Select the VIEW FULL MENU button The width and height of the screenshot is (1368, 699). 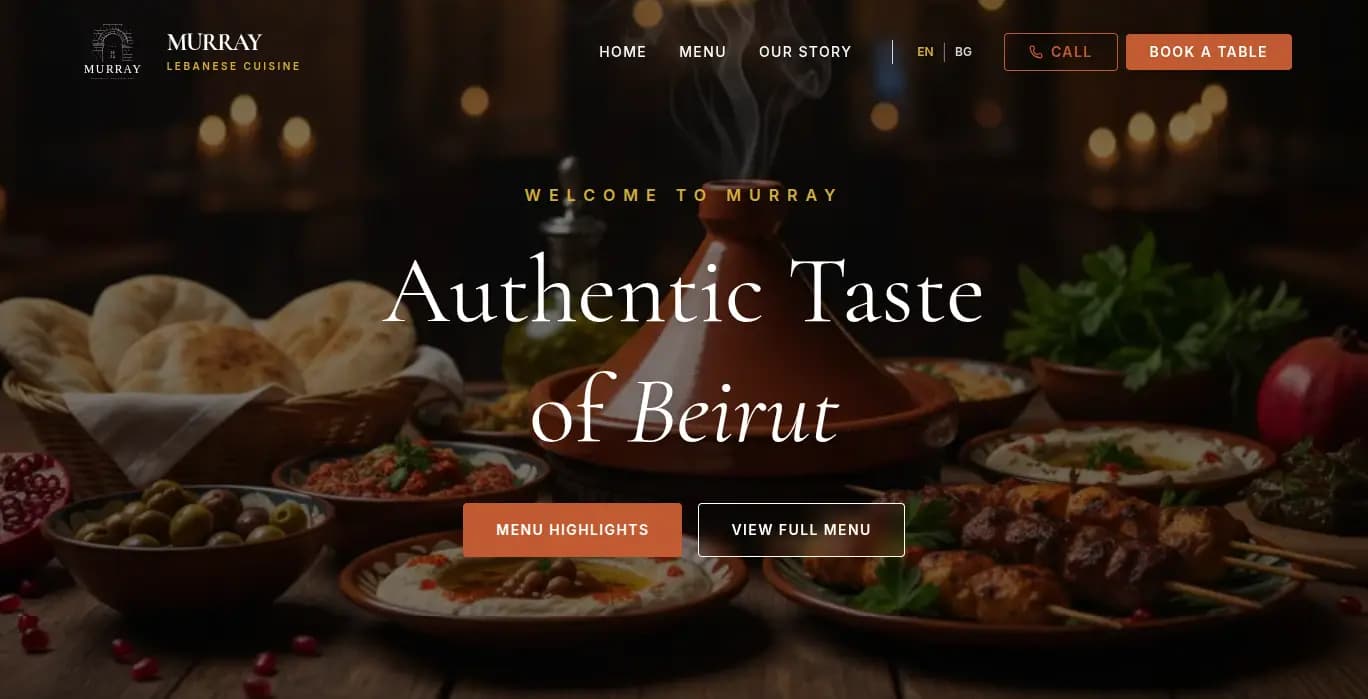[801, 529]
